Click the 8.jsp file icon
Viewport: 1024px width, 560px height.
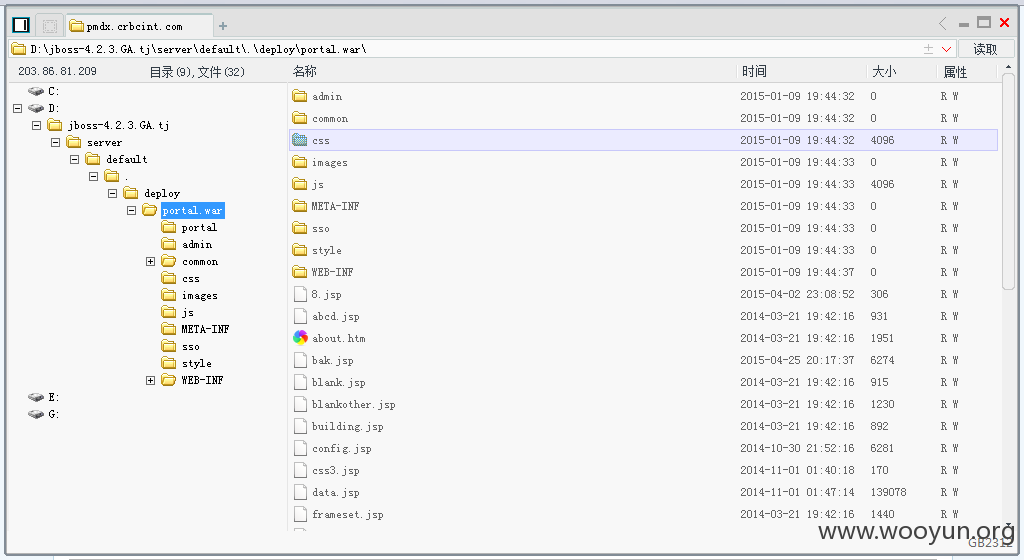(x=300, y=294)
